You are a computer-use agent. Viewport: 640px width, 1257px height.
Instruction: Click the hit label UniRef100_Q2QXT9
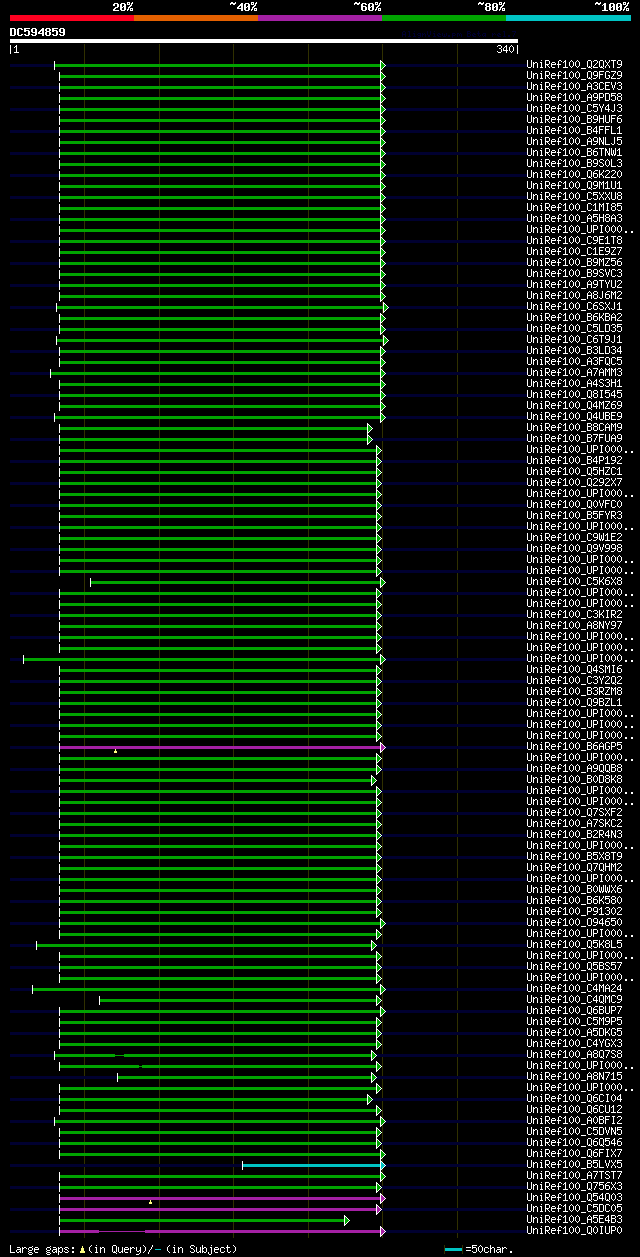574,64
